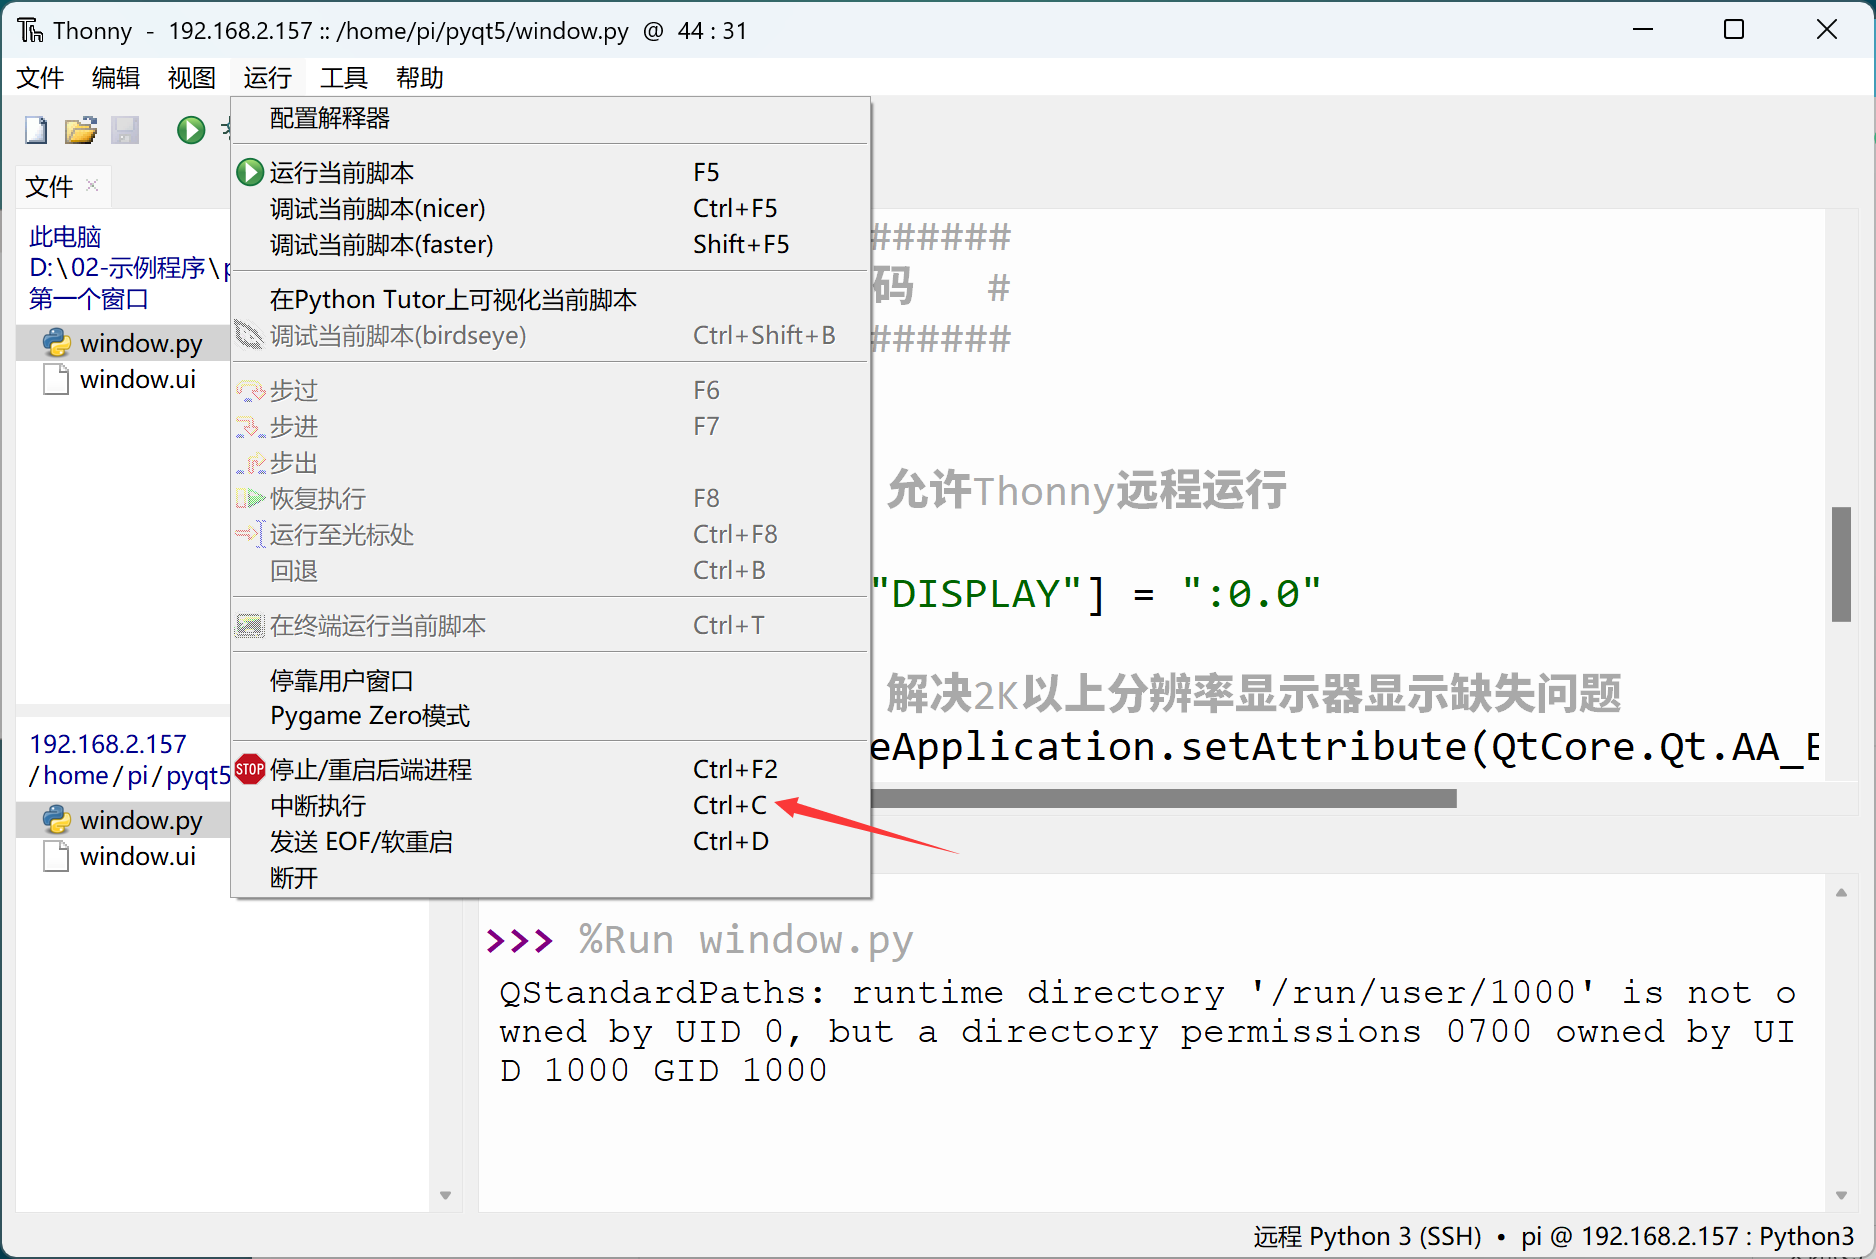Image resolution: width=1876 pixels, height=1259 pixels.
Task: Open the 视图 menu
Action: (x=192, y=78)
